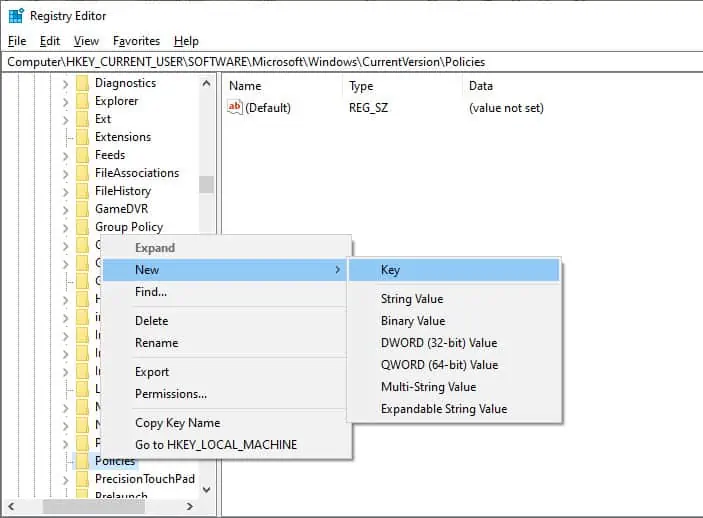Screen dimensions: 703x518
Task: Click the GameDVR folder icon
Action: click(x=82, y=209)
